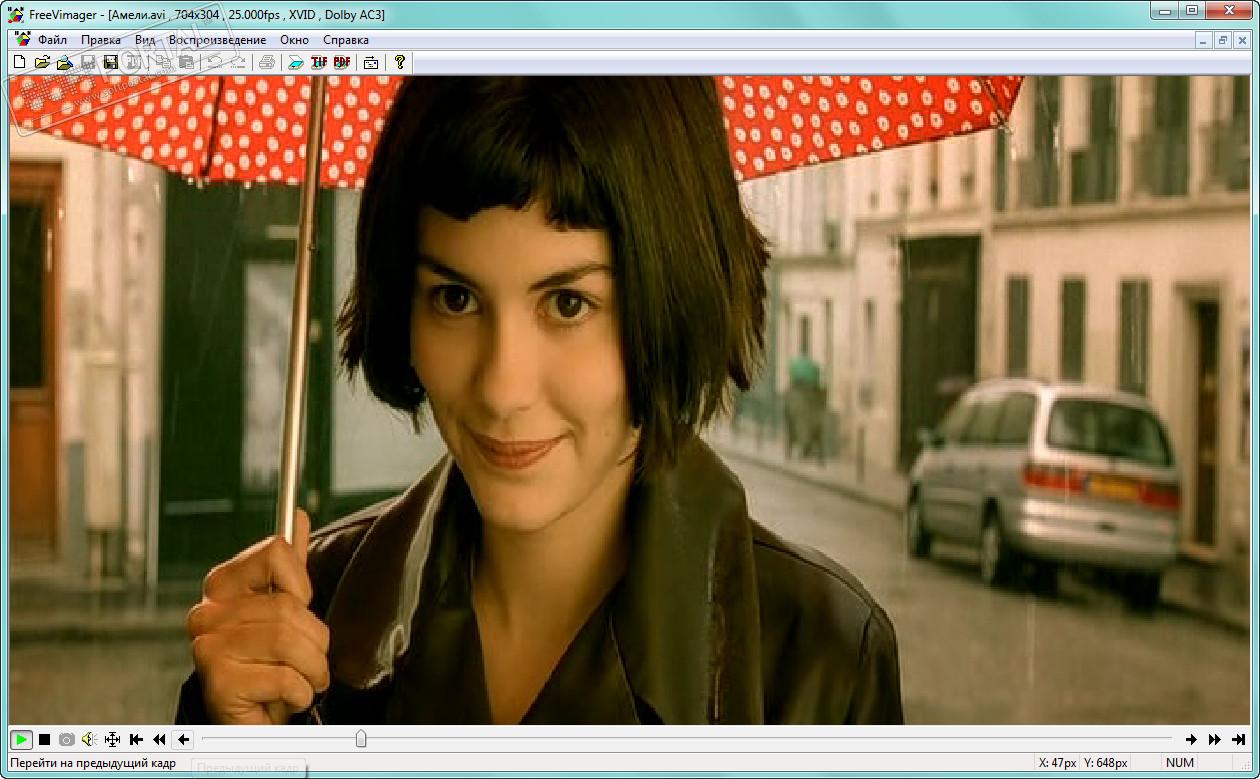This screenshot has width=1260, height=779.
Task: Open the Правка menu
Action: point(101,40)
